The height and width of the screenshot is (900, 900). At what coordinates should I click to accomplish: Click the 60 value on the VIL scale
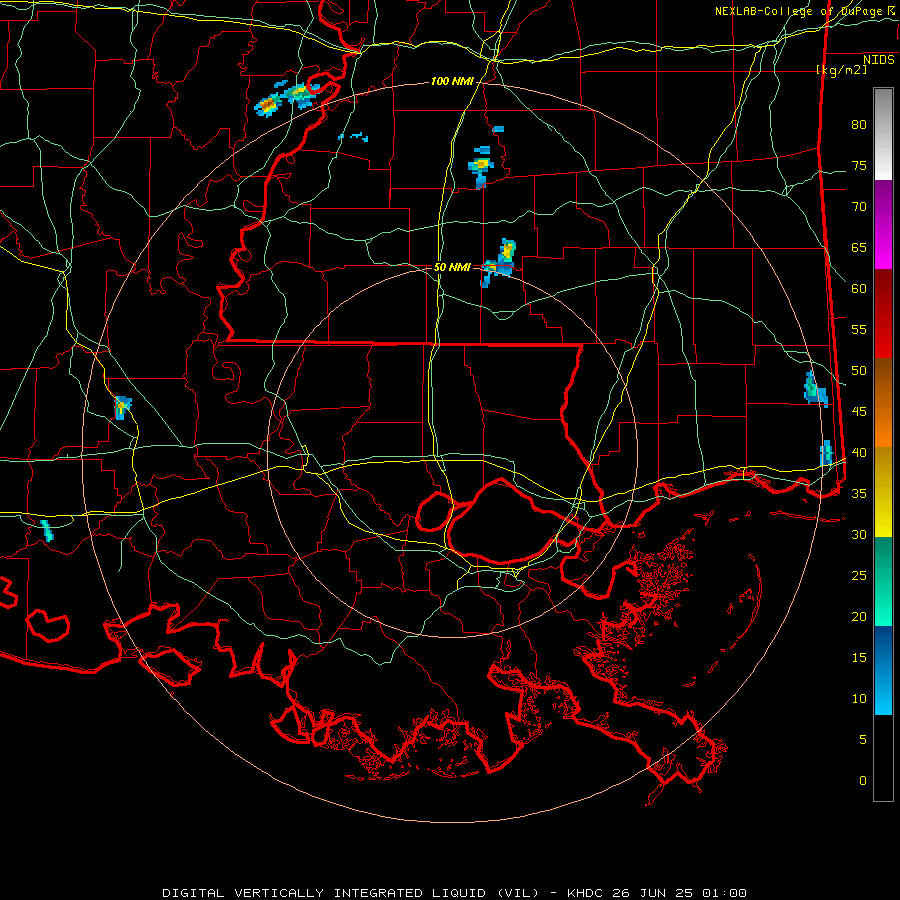(x=859, y=289)
